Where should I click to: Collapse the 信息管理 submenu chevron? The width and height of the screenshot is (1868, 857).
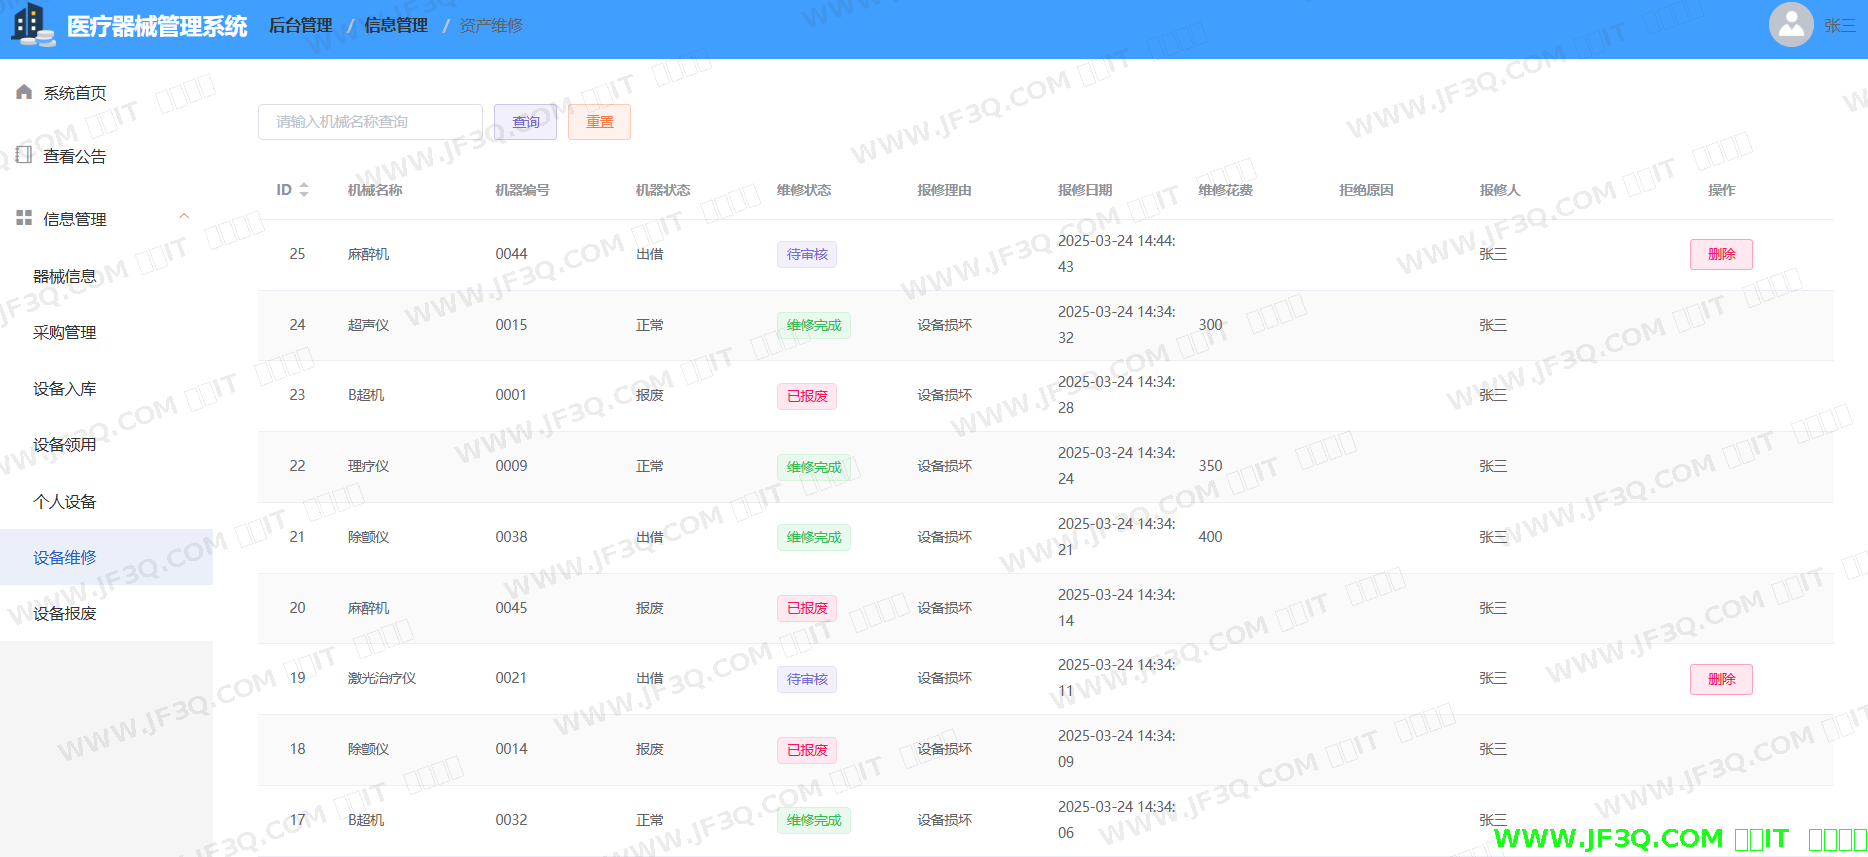tap(184, 217)
